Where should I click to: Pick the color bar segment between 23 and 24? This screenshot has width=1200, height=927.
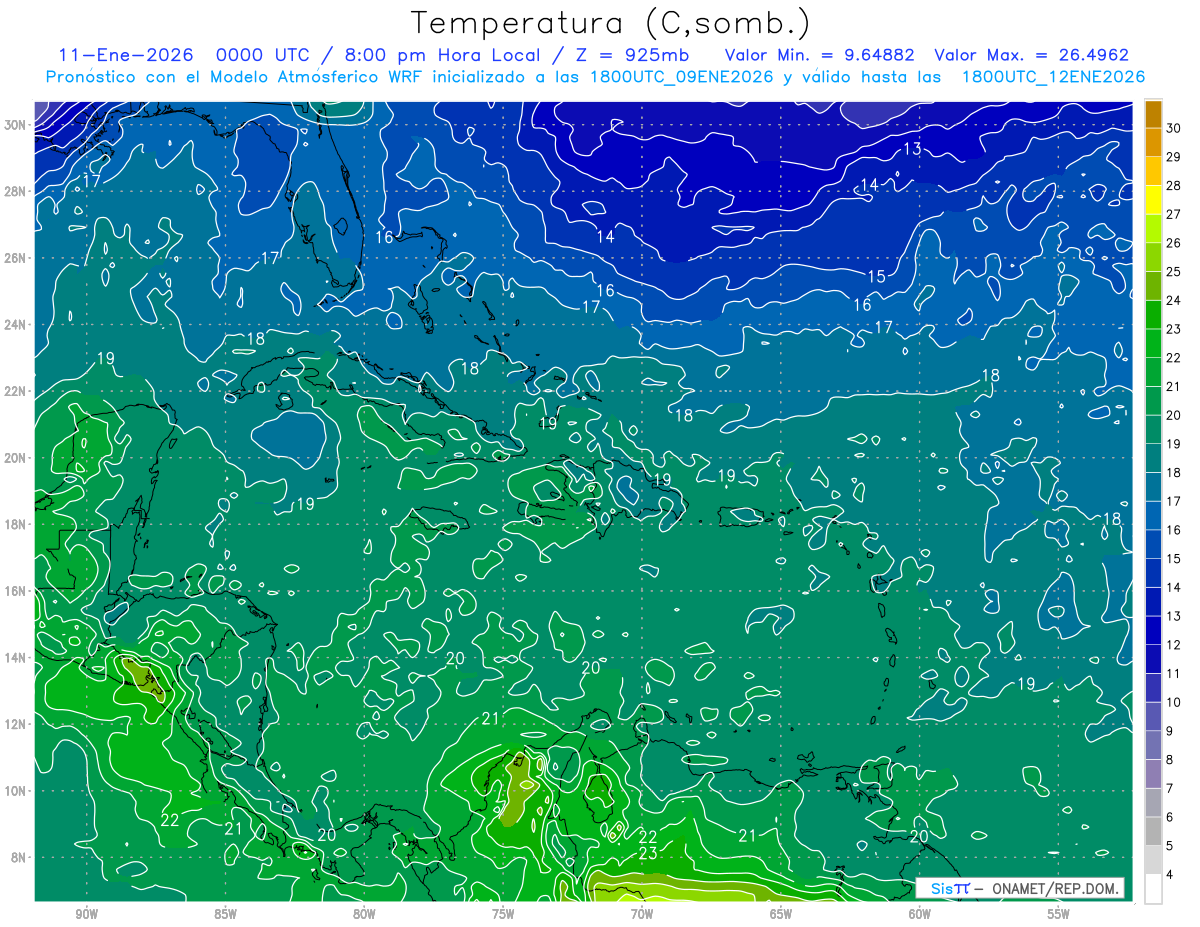1153,315
